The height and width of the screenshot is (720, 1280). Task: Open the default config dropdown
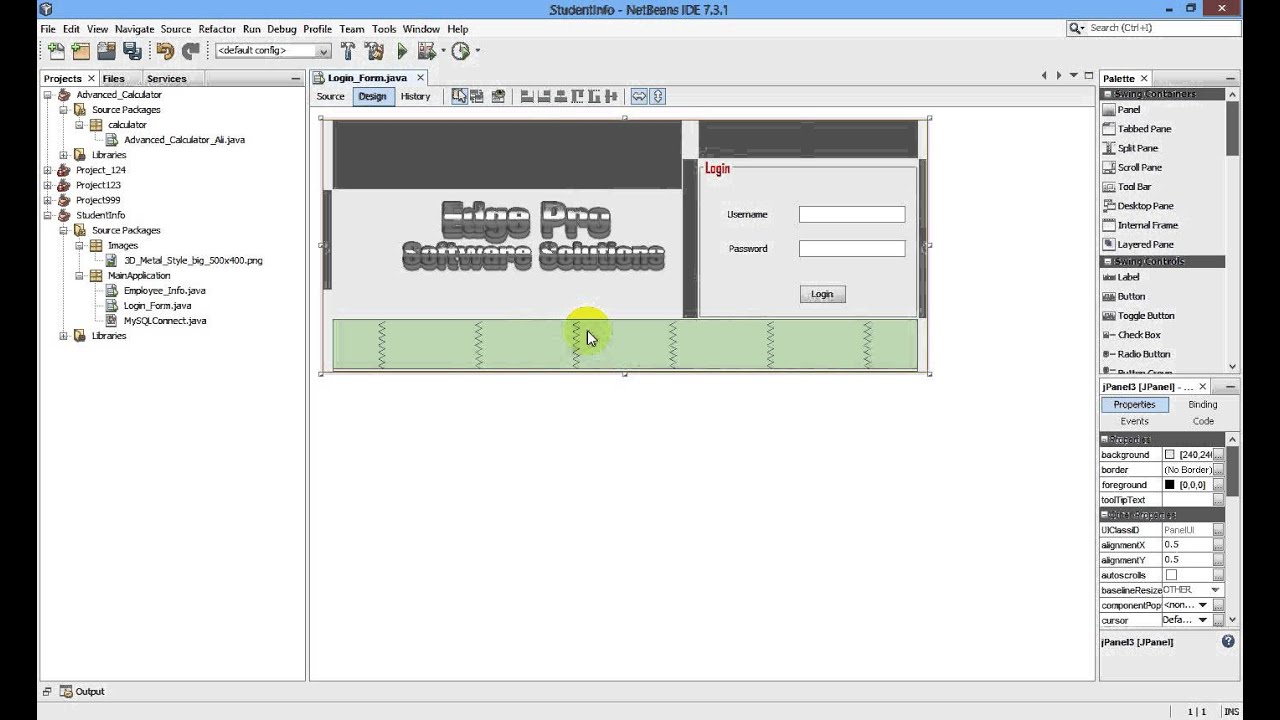click(322, 50)
